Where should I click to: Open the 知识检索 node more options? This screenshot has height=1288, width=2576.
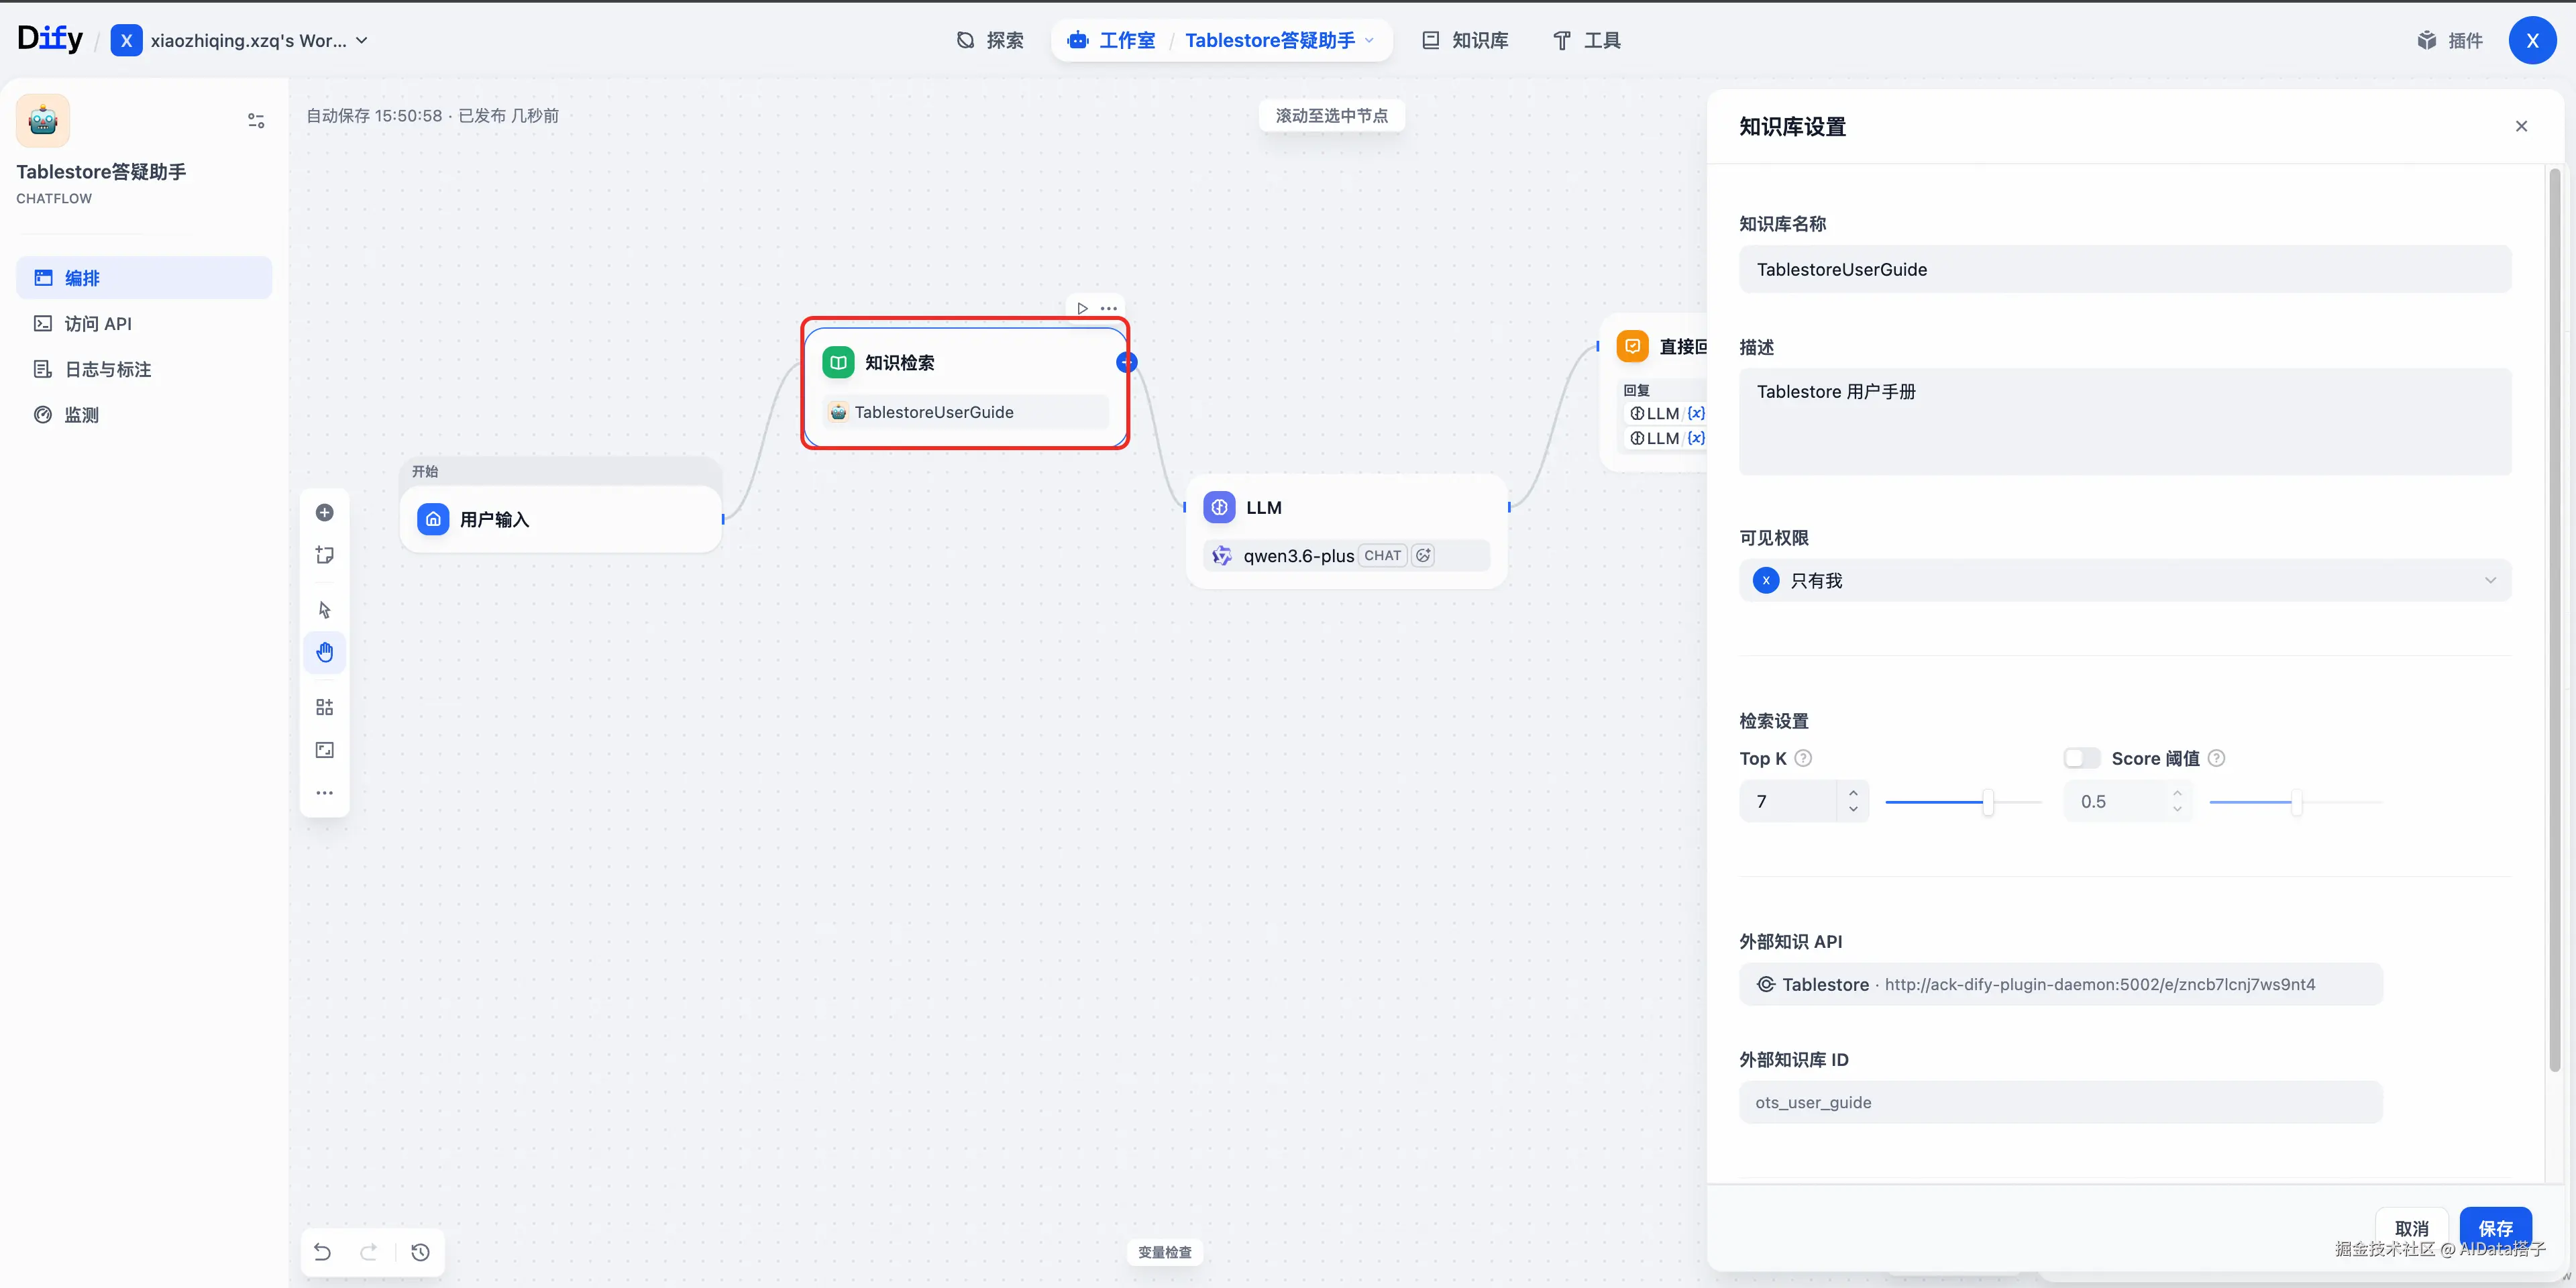coord(1109,308)
